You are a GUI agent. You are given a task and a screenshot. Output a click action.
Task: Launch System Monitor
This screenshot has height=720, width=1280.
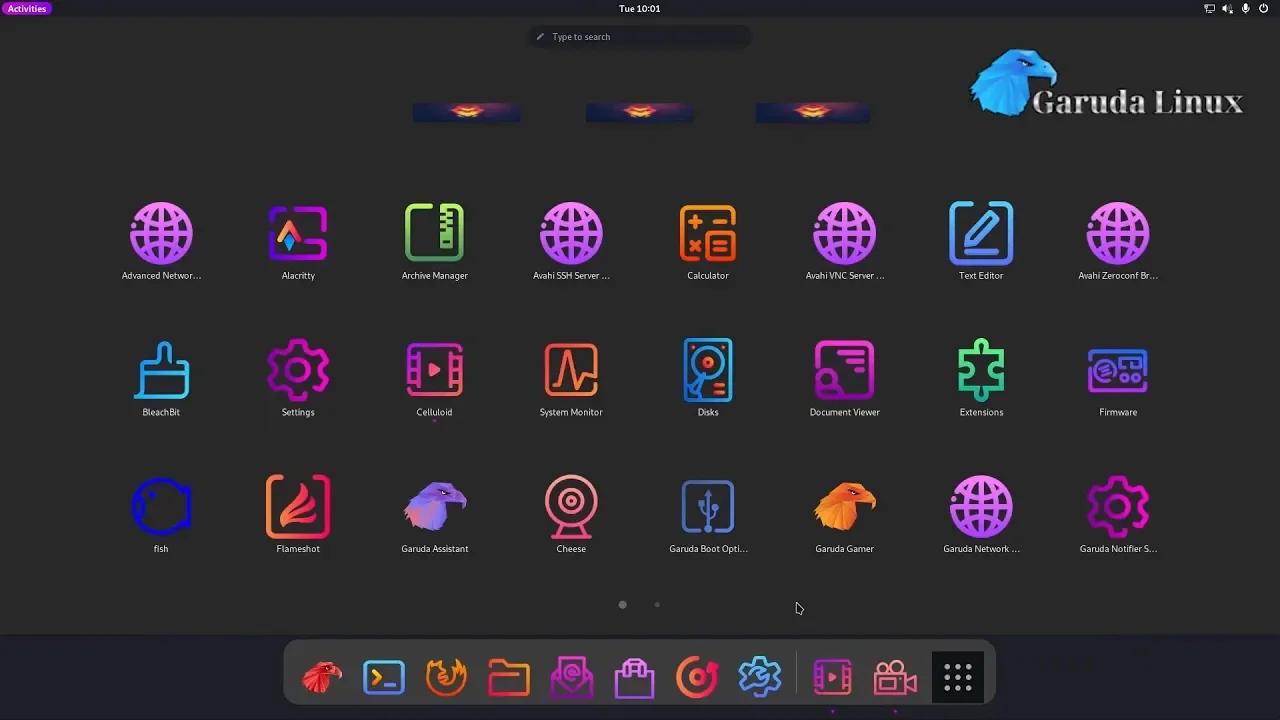571,371
